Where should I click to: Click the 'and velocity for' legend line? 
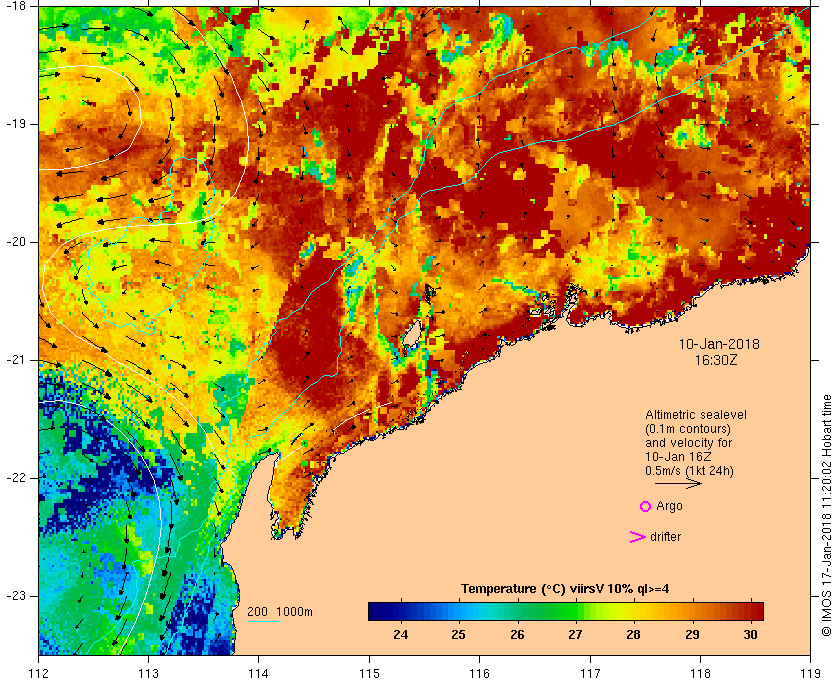[688, 443]
